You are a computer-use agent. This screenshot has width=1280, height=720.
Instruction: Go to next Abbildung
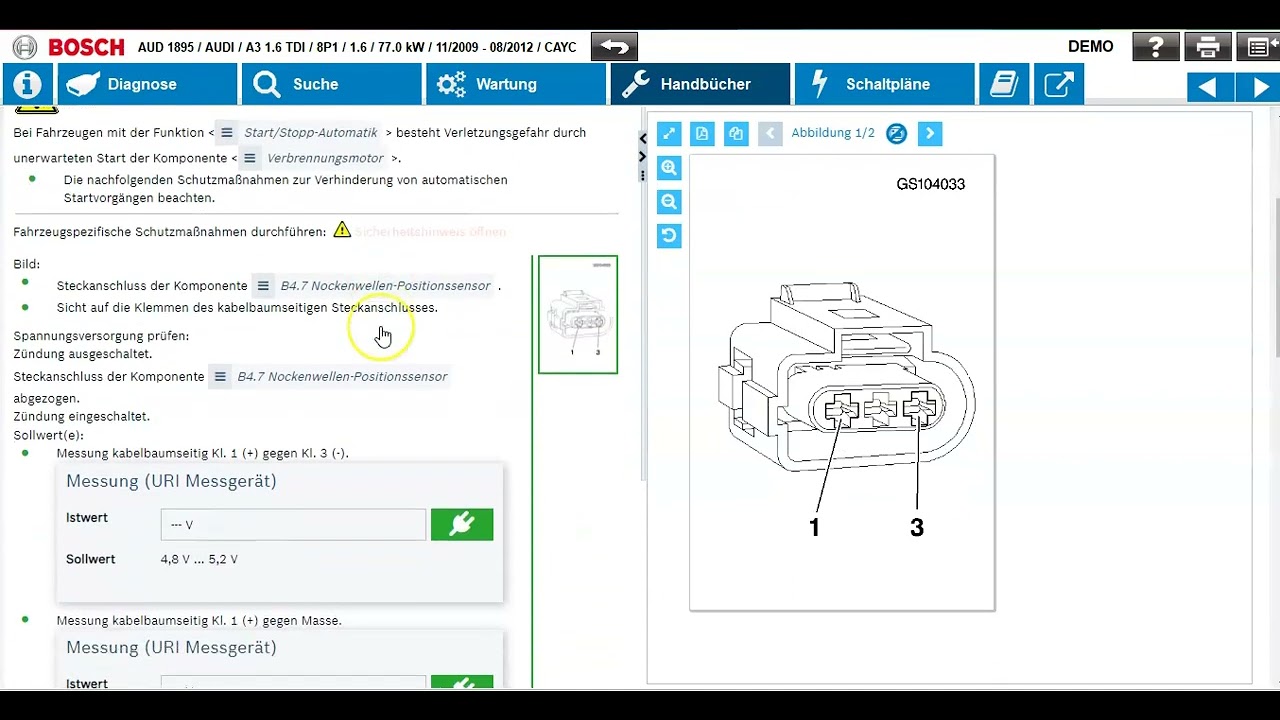point(930,133)
